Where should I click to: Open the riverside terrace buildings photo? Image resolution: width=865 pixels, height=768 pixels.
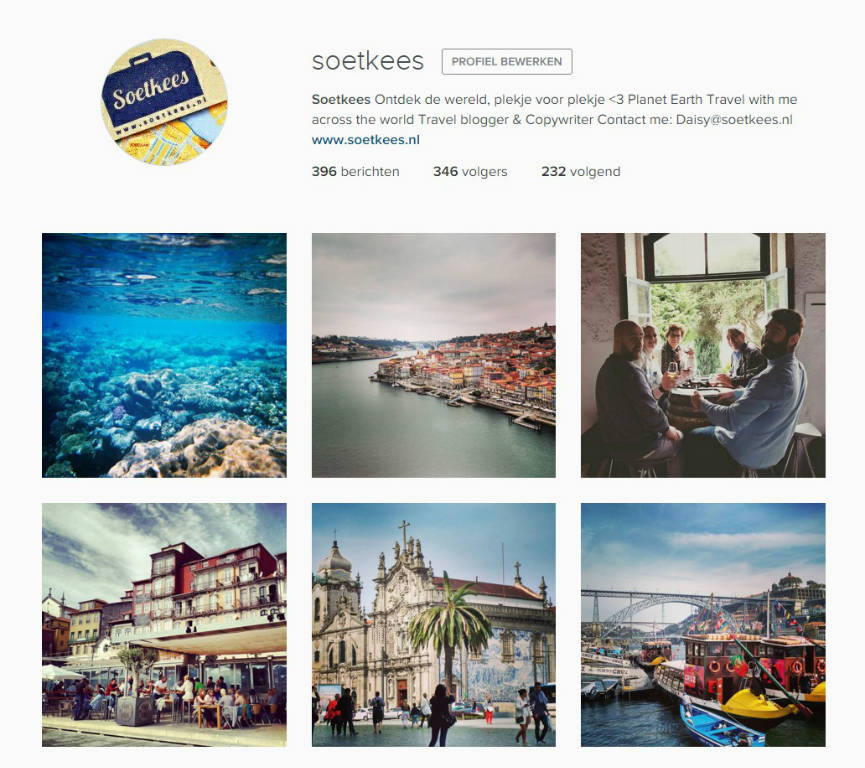(x=164, y=625)
